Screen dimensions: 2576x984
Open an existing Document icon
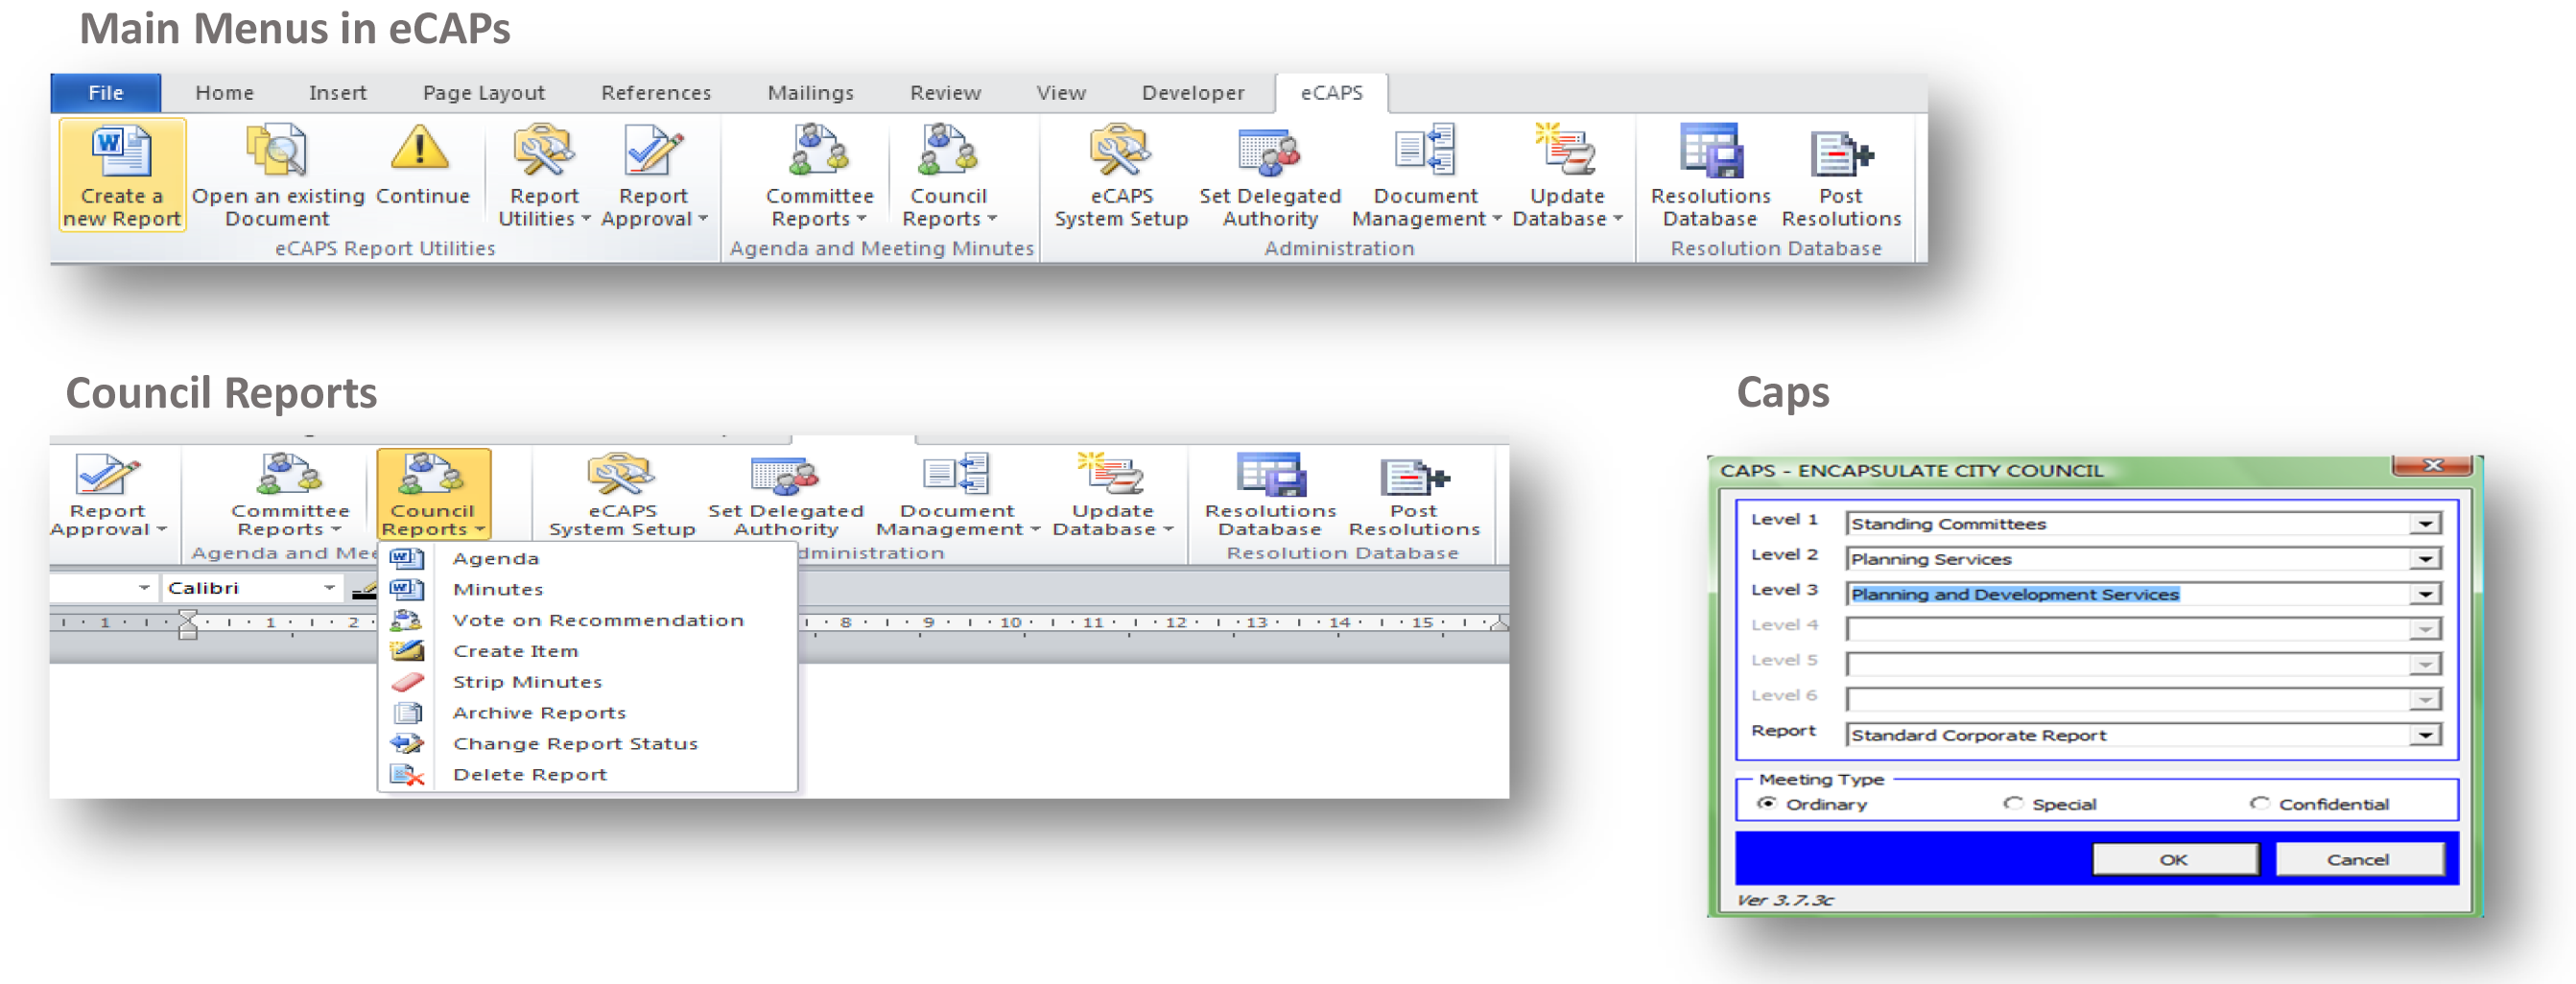[x=277, y=153]
